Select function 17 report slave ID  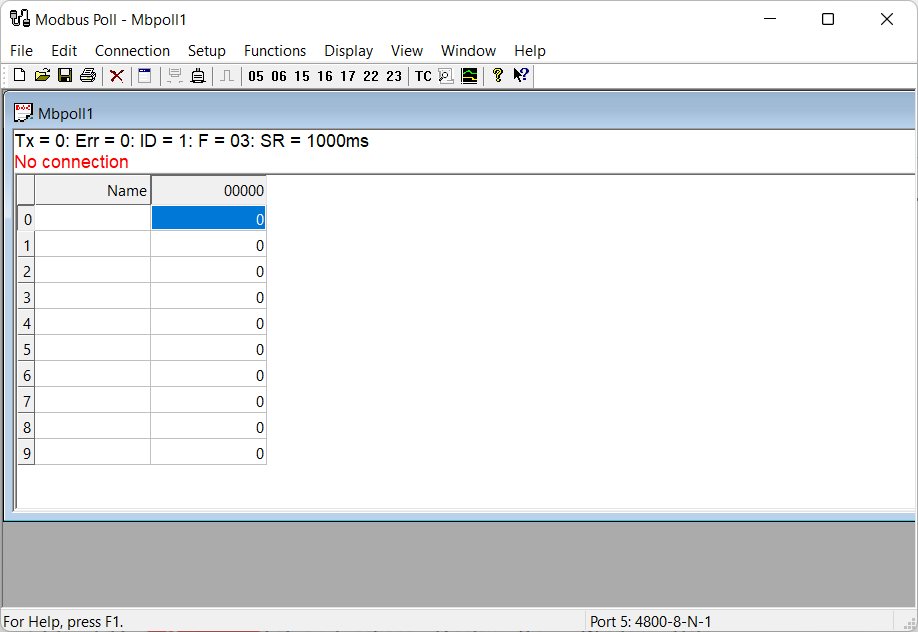pos(348,76)
